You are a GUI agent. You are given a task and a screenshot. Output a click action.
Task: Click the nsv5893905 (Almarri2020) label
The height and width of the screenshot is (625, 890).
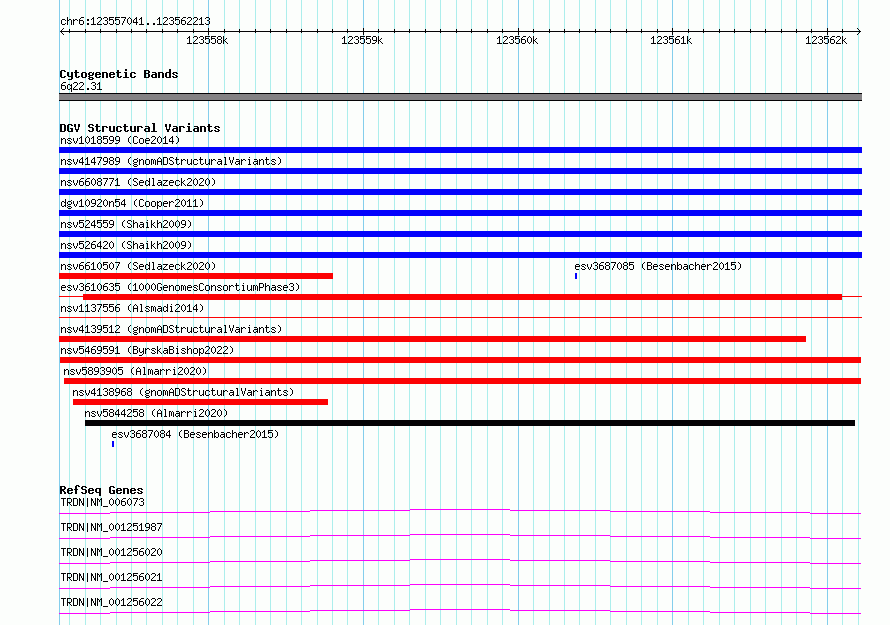[x=135, y=371]
